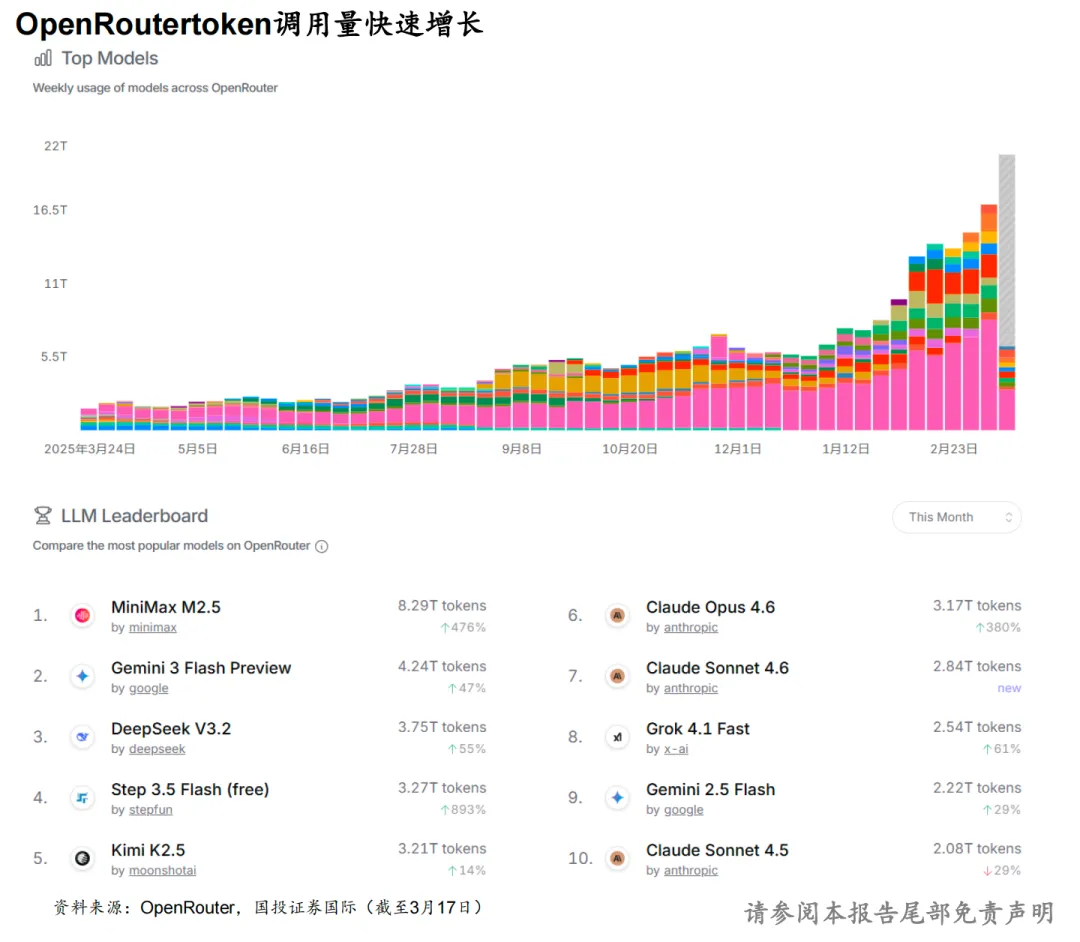Click the 12月1日 x-axis date label

coord(738,449)
